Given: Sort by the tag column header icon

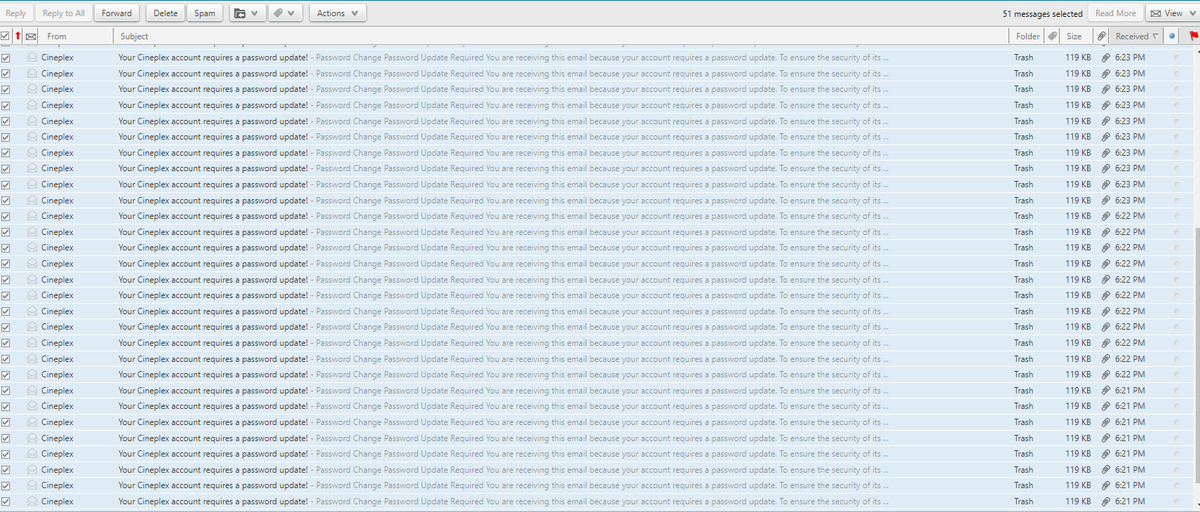Looking at the screenshot, I should tap(1051, 36).
